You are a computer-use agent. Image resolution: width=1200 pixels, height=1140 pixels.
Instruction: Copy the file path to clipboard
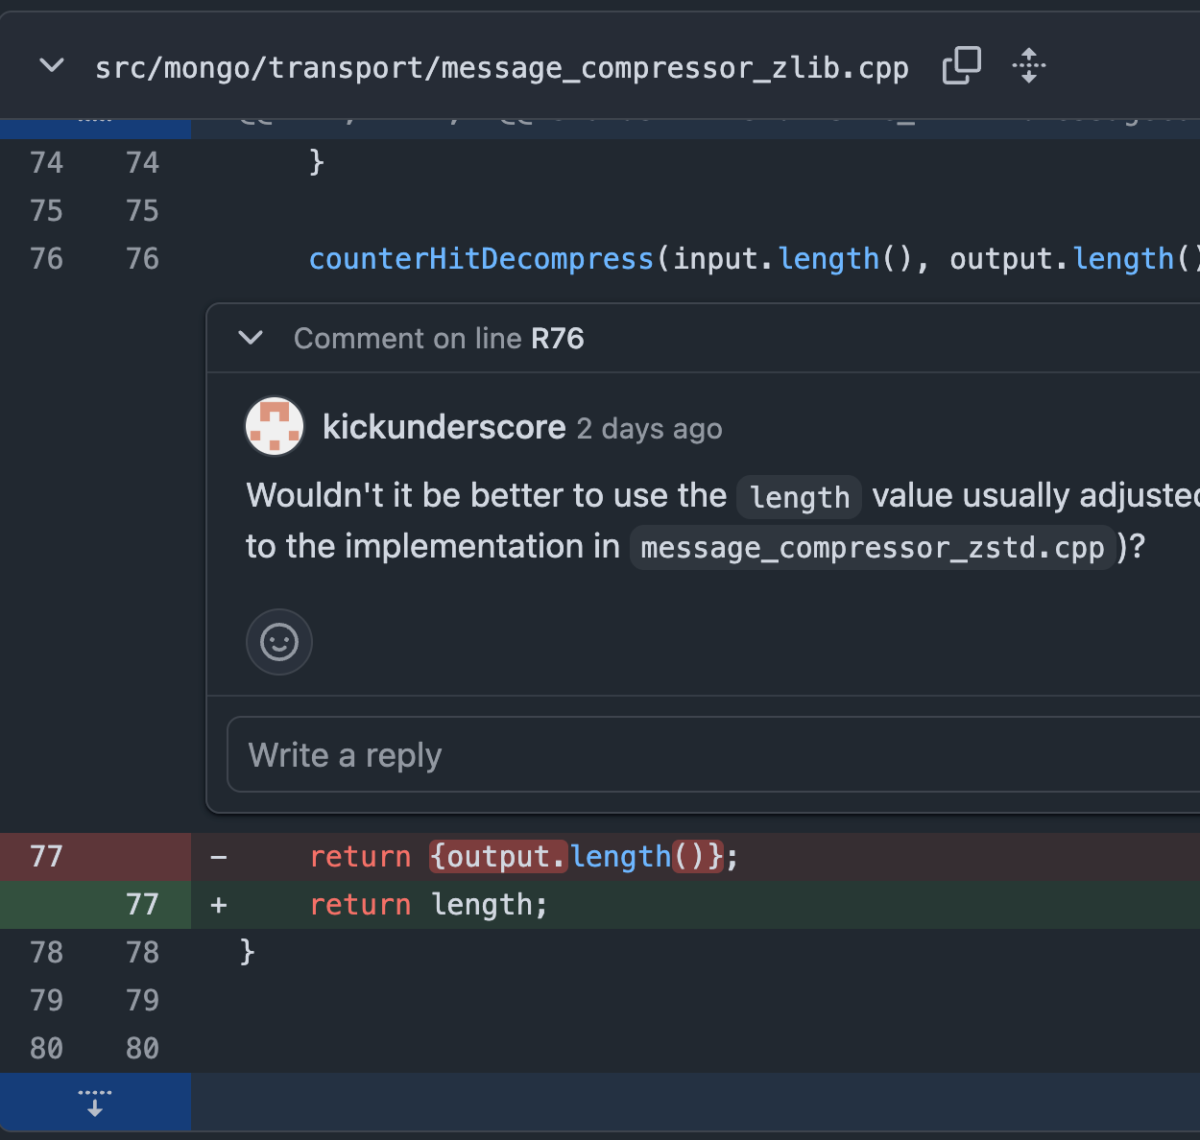[x=961, y=67]
